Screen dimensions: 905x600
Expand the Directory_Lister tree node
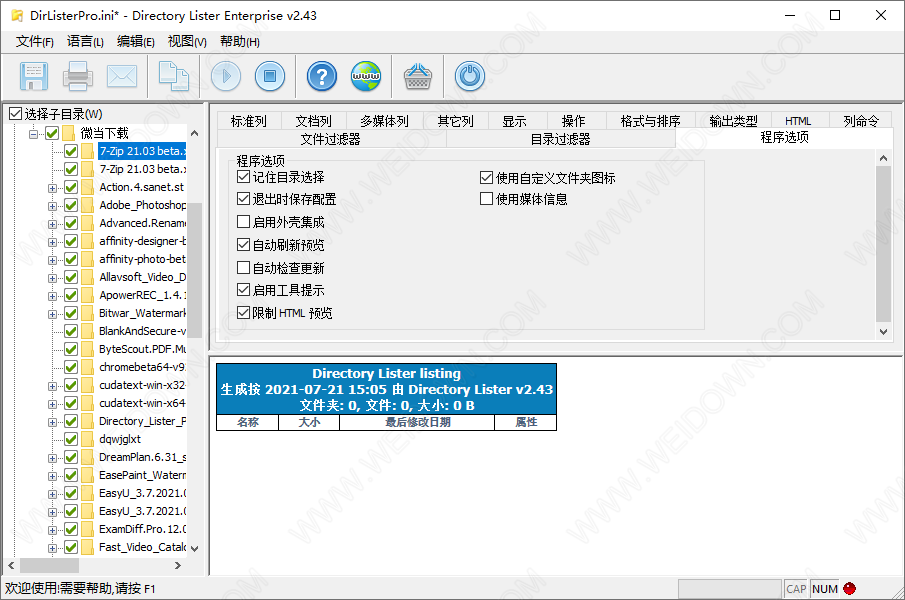pyautogui.click(x=53, y=422)
